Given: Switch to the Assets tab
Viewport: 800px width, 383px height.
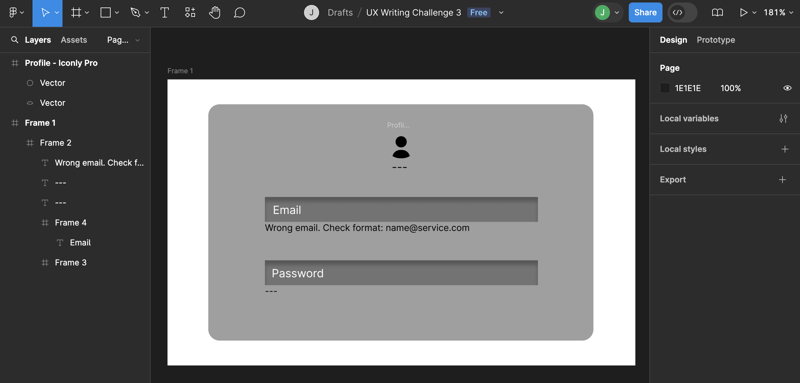Looking at the screenshot, I should click(x=74, y=40).
